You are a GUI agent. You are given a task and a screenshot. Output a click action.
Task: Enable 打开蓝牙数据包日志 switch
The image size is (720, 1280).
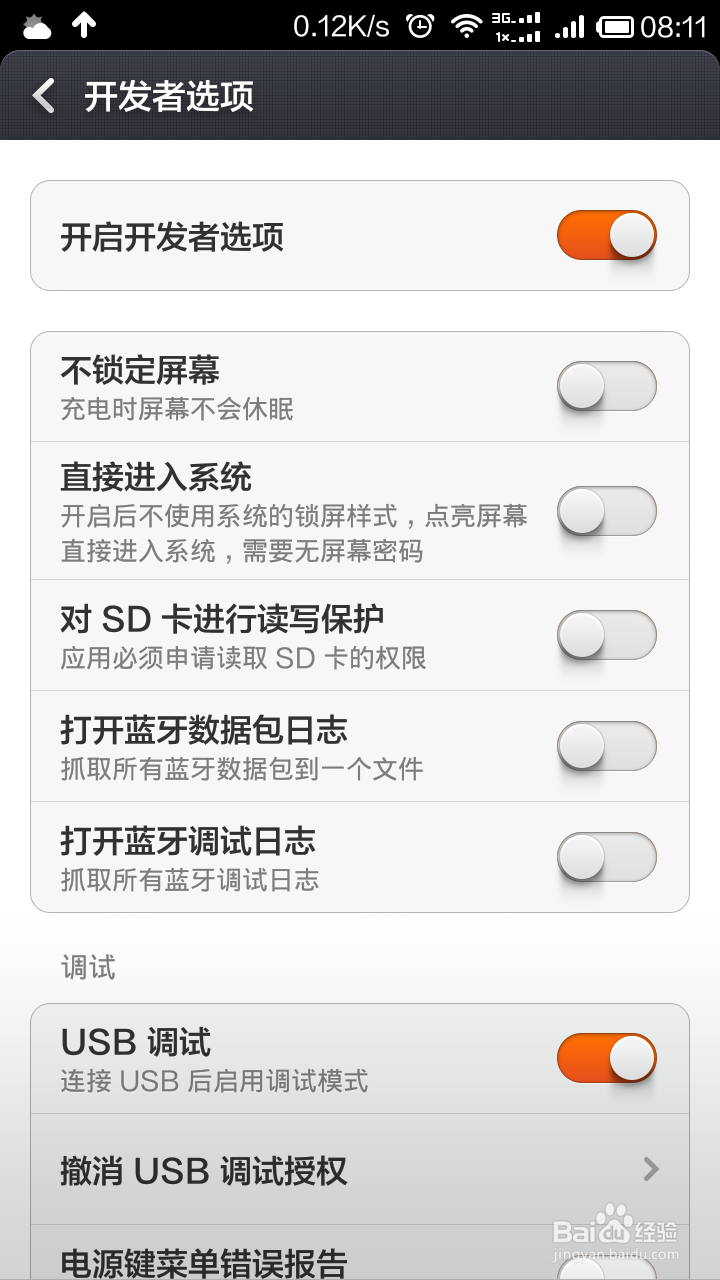606,746
